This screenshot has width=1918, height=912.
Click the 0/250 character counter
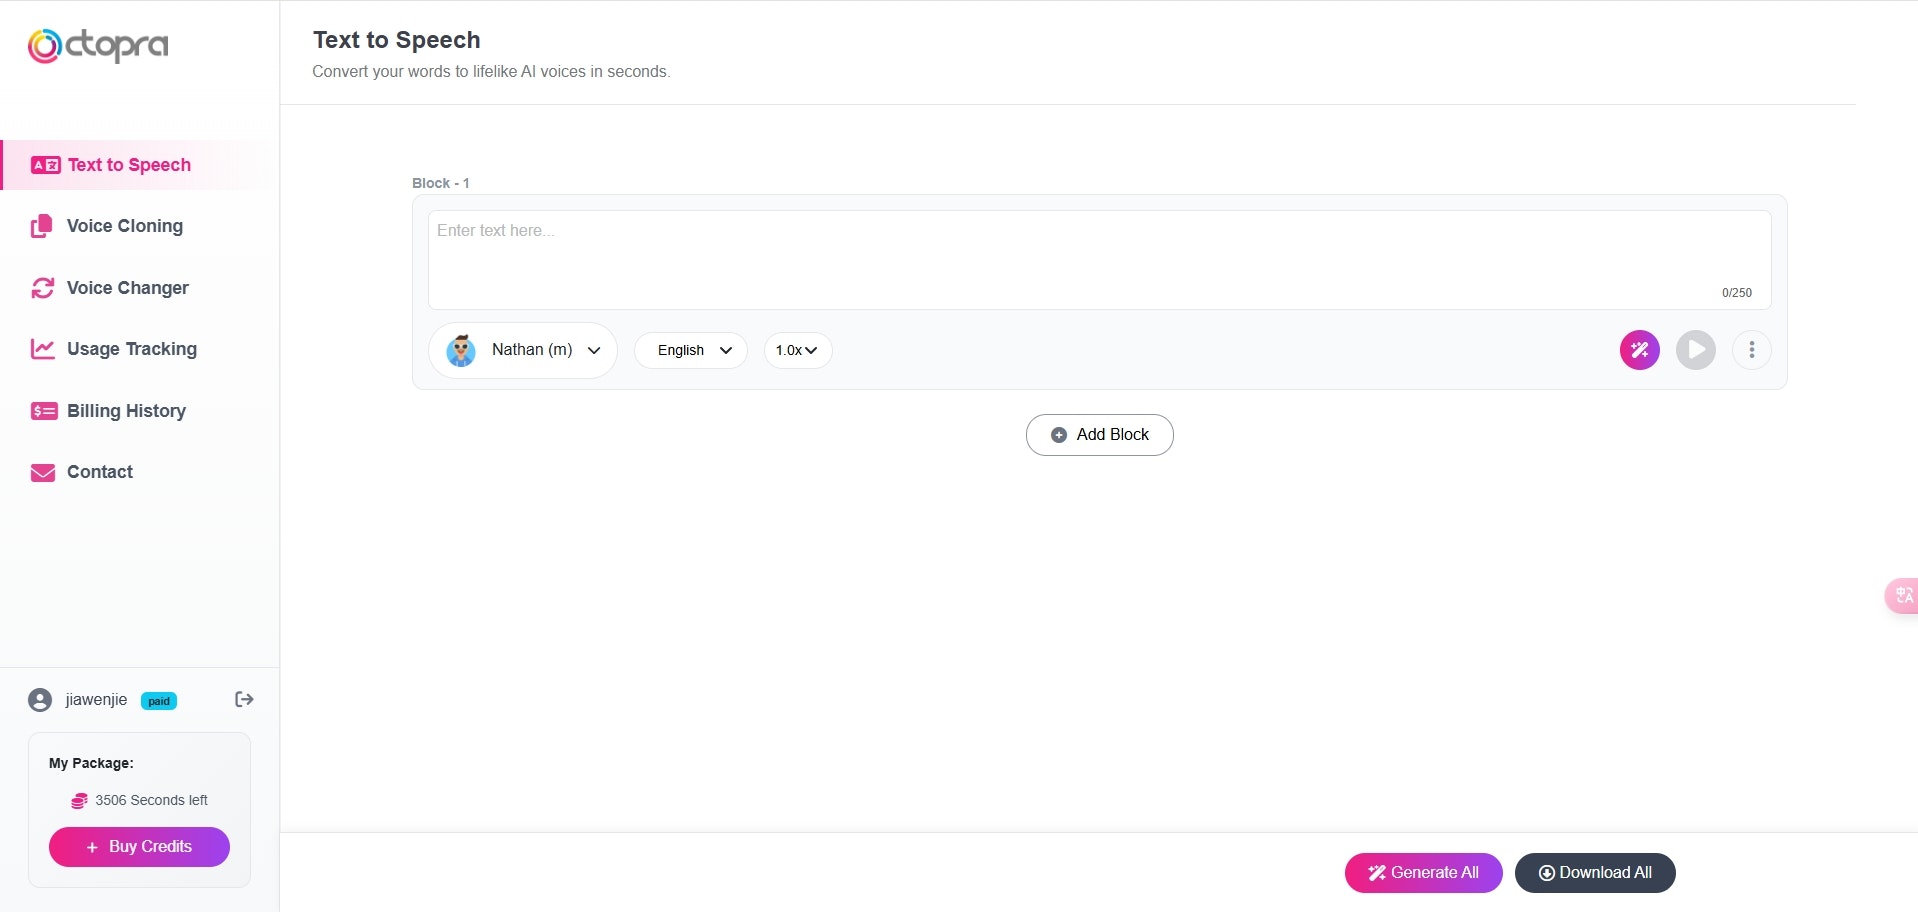(x=1737, y=293)
